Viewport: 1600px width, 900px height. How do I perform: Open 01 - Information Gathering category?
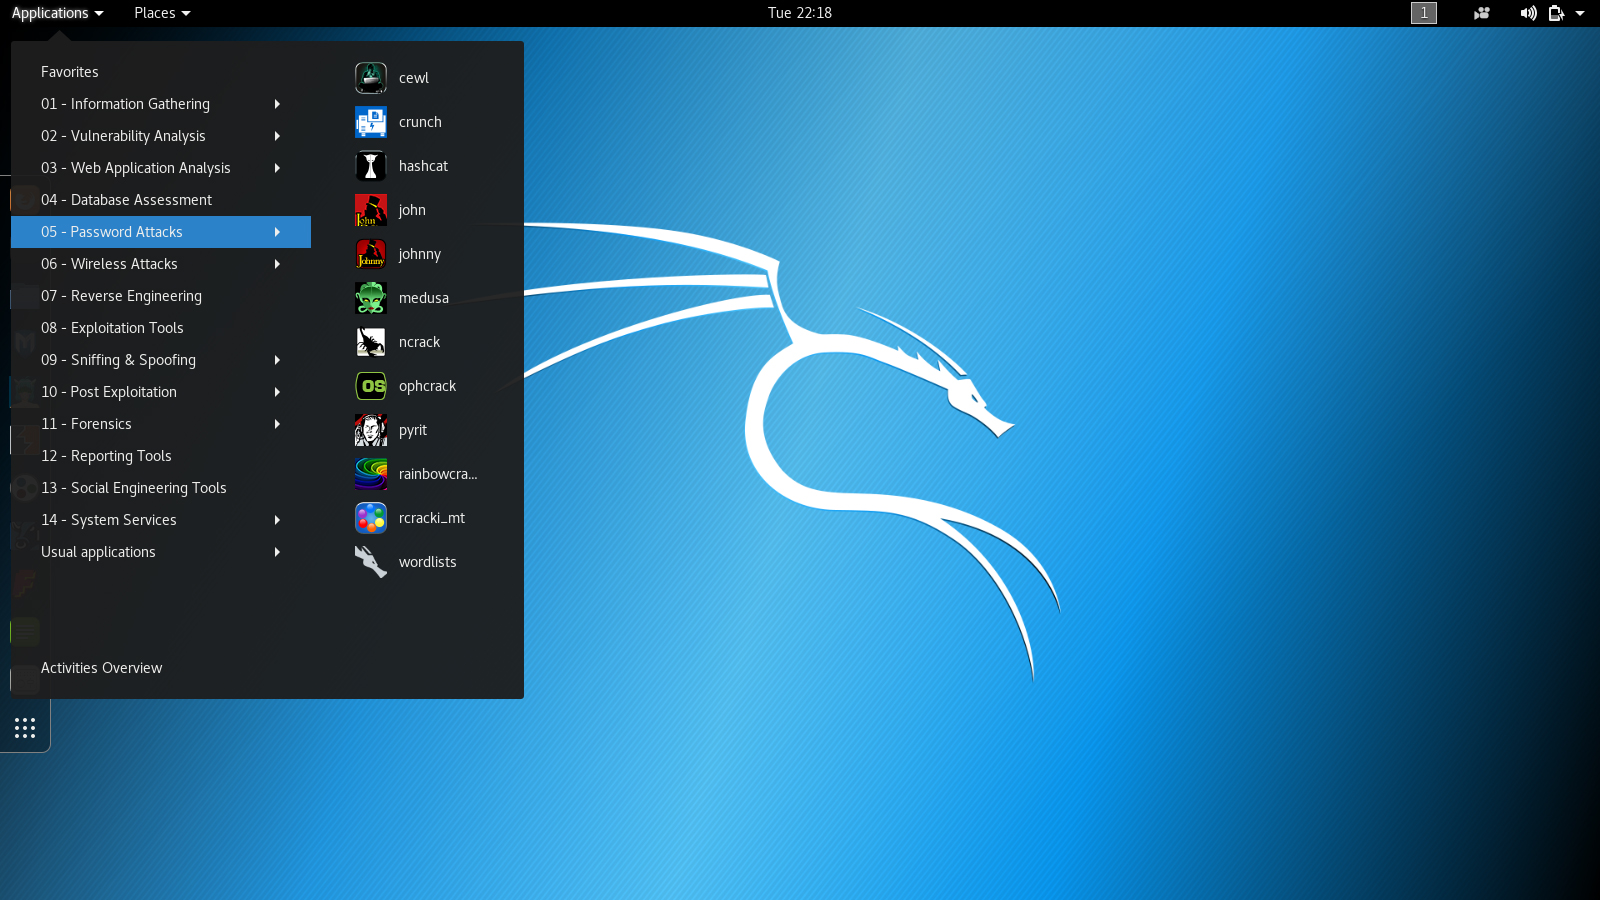tap(161, 104)
